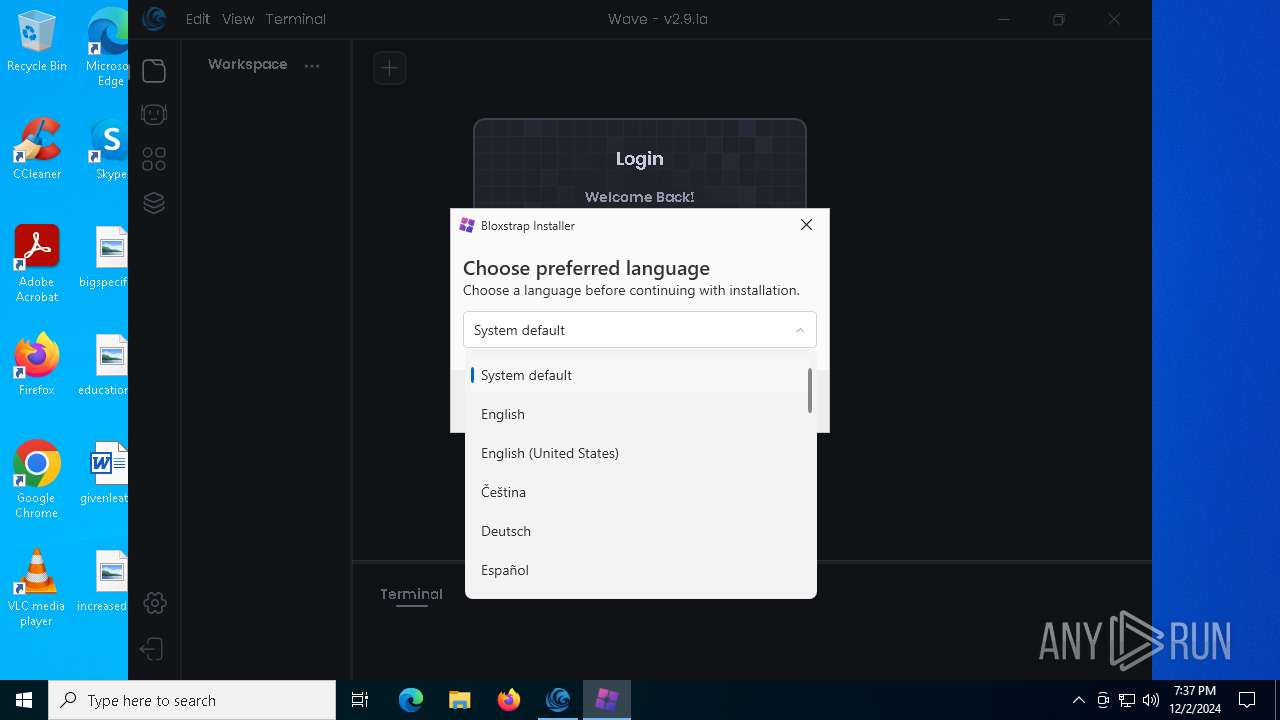This screenshot has width=1280, height=720.
Task: Launch Google Chrome from desktop
Action: 37,479
